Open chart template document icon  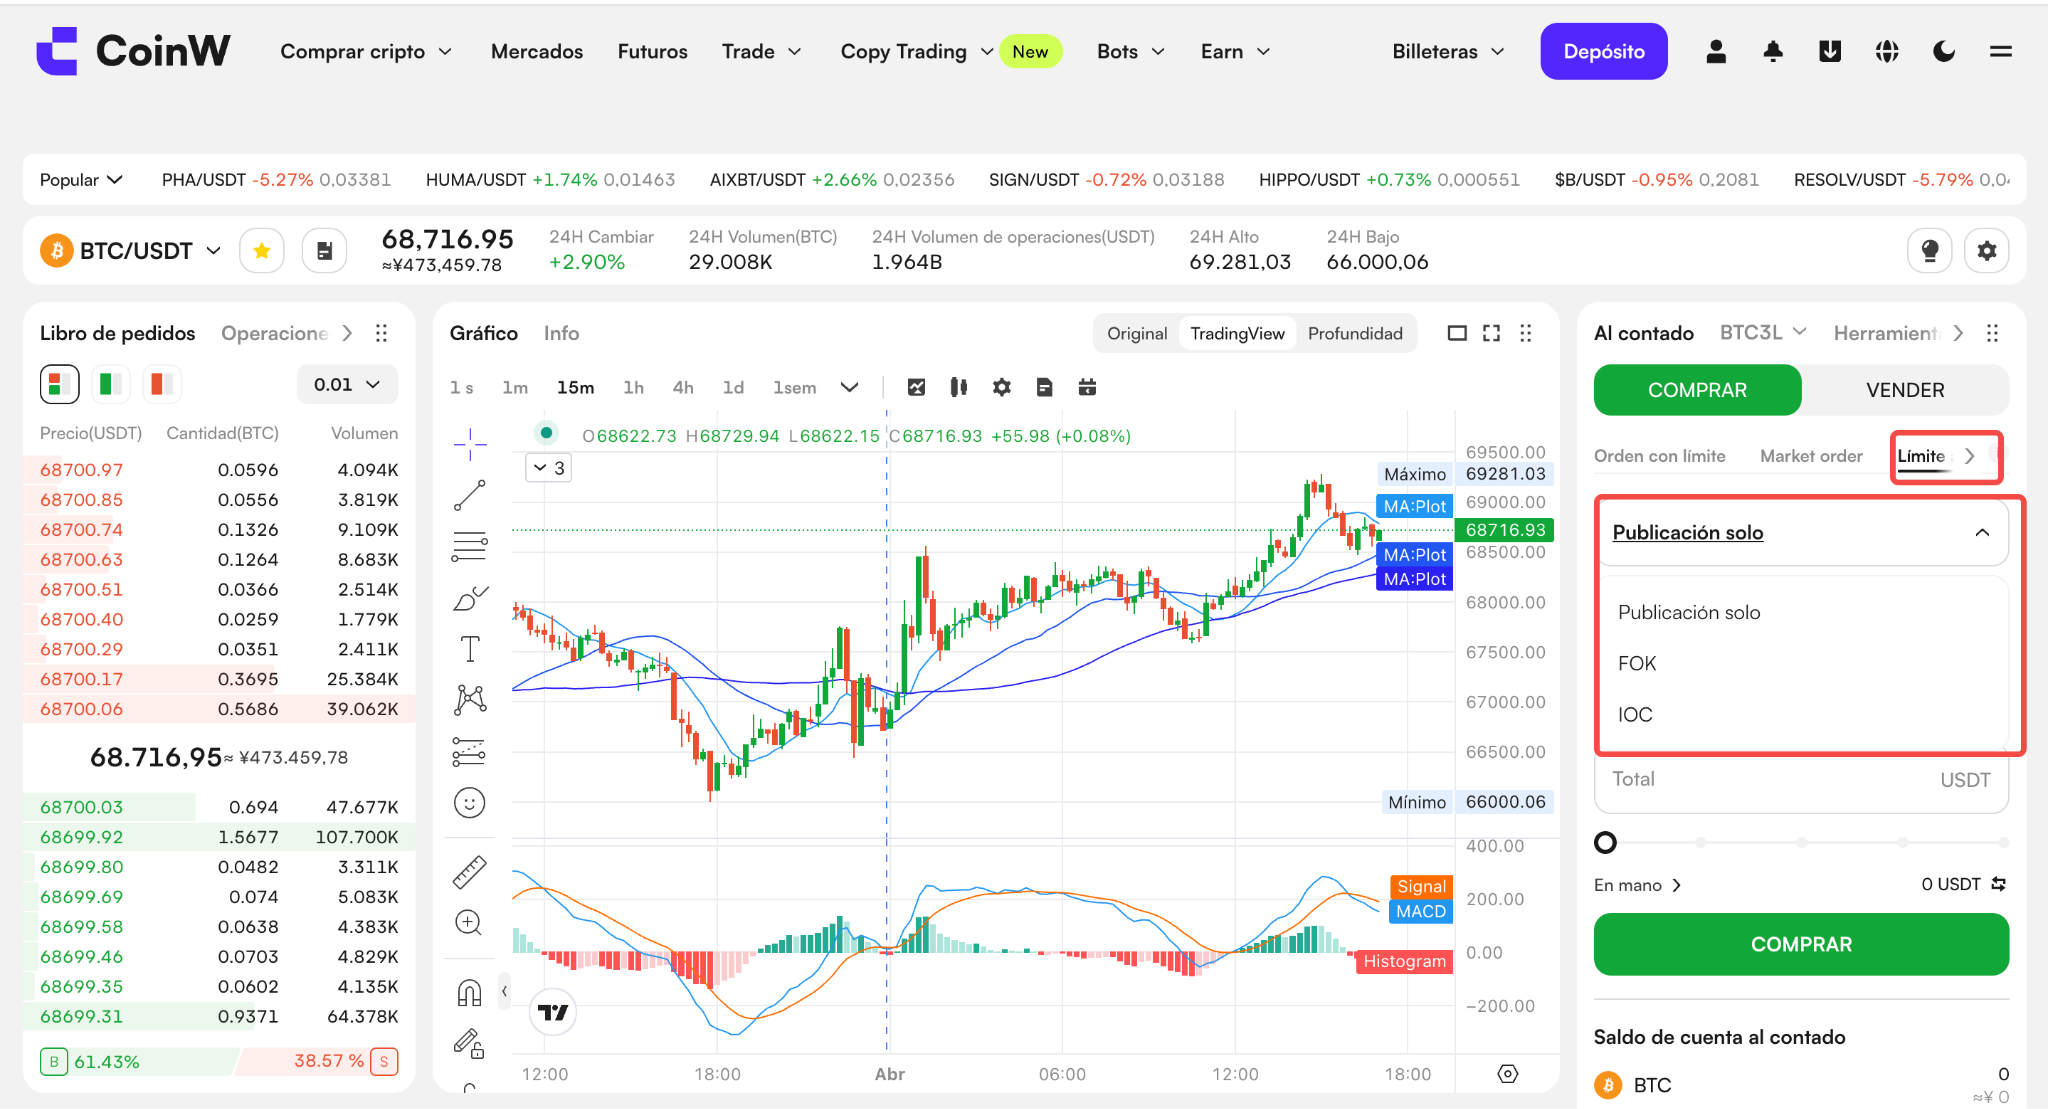1045,387
